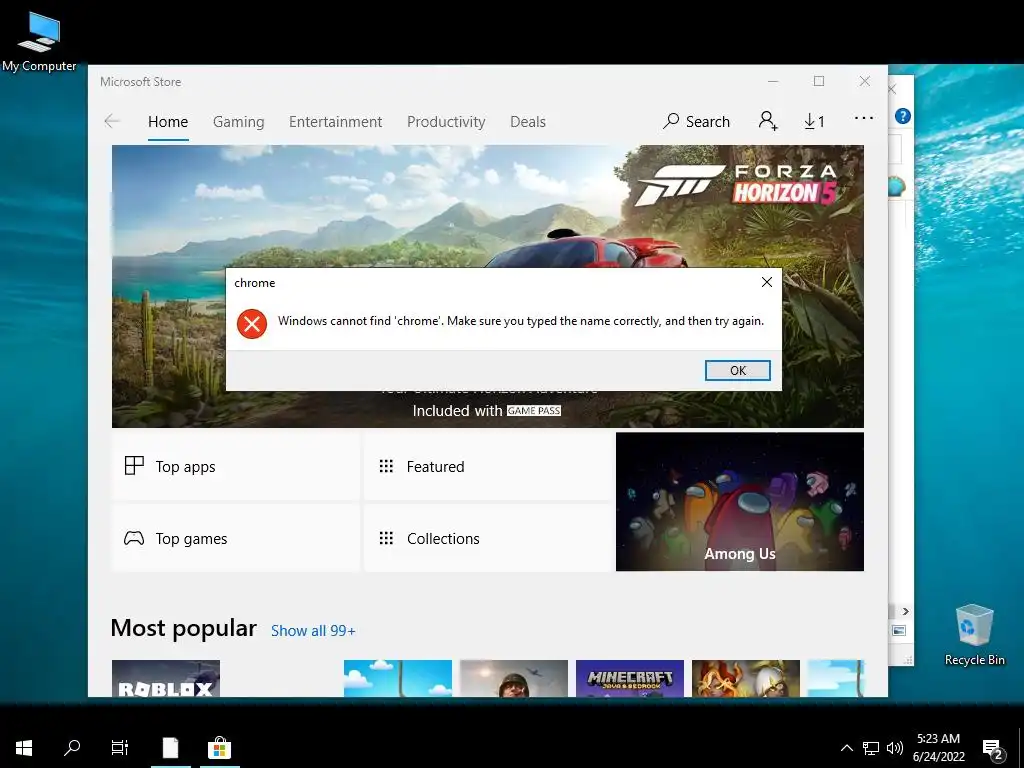This screenshot has width=1024, height=768.
Task: Open the Minecraft game thumbnail
Action: tap(630, 678)
